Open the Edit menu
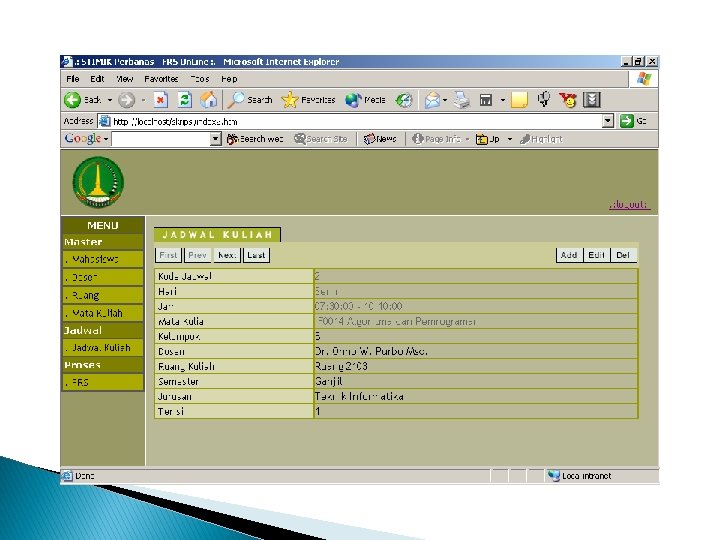The width and height of the screenshot is (720, 540). (x=97, y=79)
